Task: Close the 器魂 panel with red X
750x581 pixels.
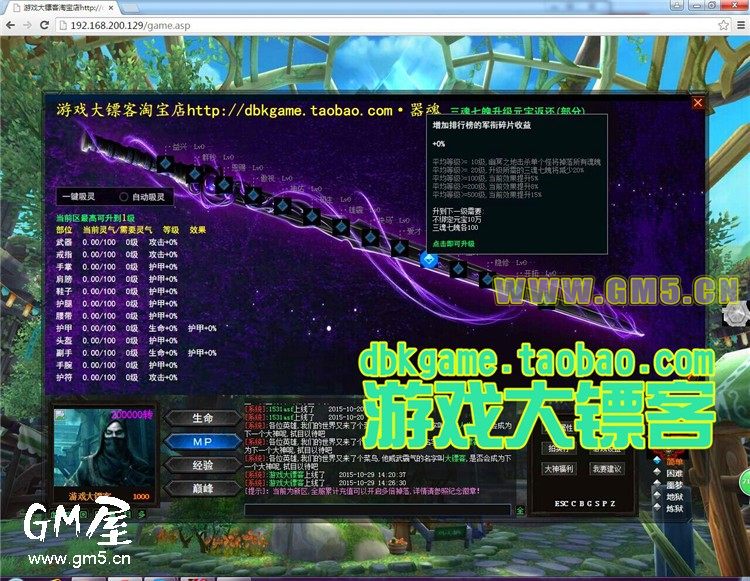Action: coord(698,102)
